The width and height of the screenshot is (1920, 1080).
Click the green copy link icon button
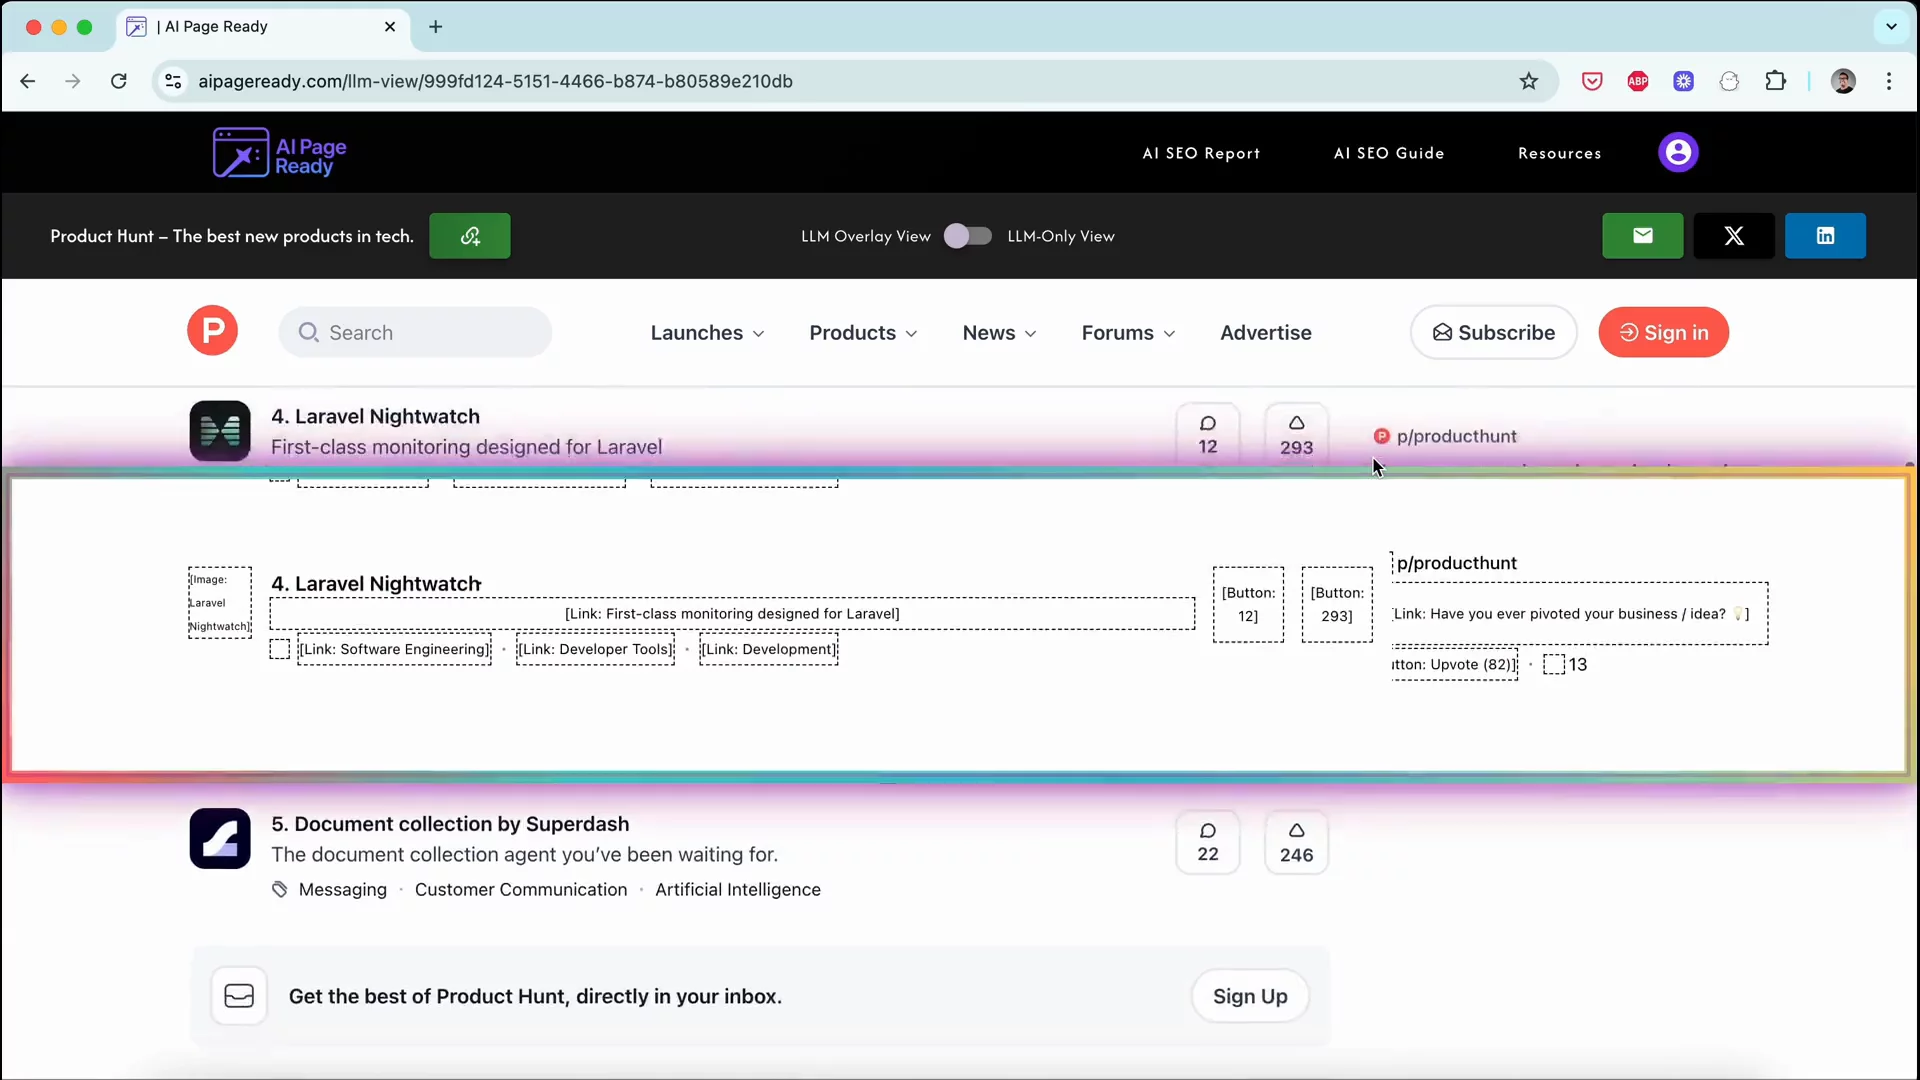(x=469, y=236)
